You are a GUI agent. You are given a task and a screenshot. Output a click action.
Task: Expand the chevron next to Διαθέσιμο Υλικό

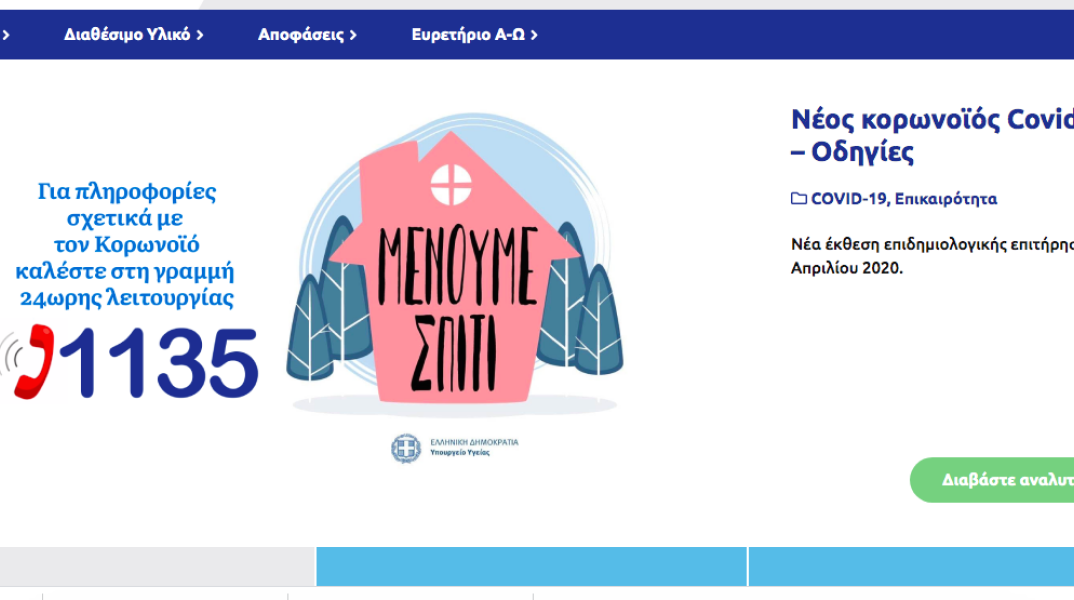200,35
